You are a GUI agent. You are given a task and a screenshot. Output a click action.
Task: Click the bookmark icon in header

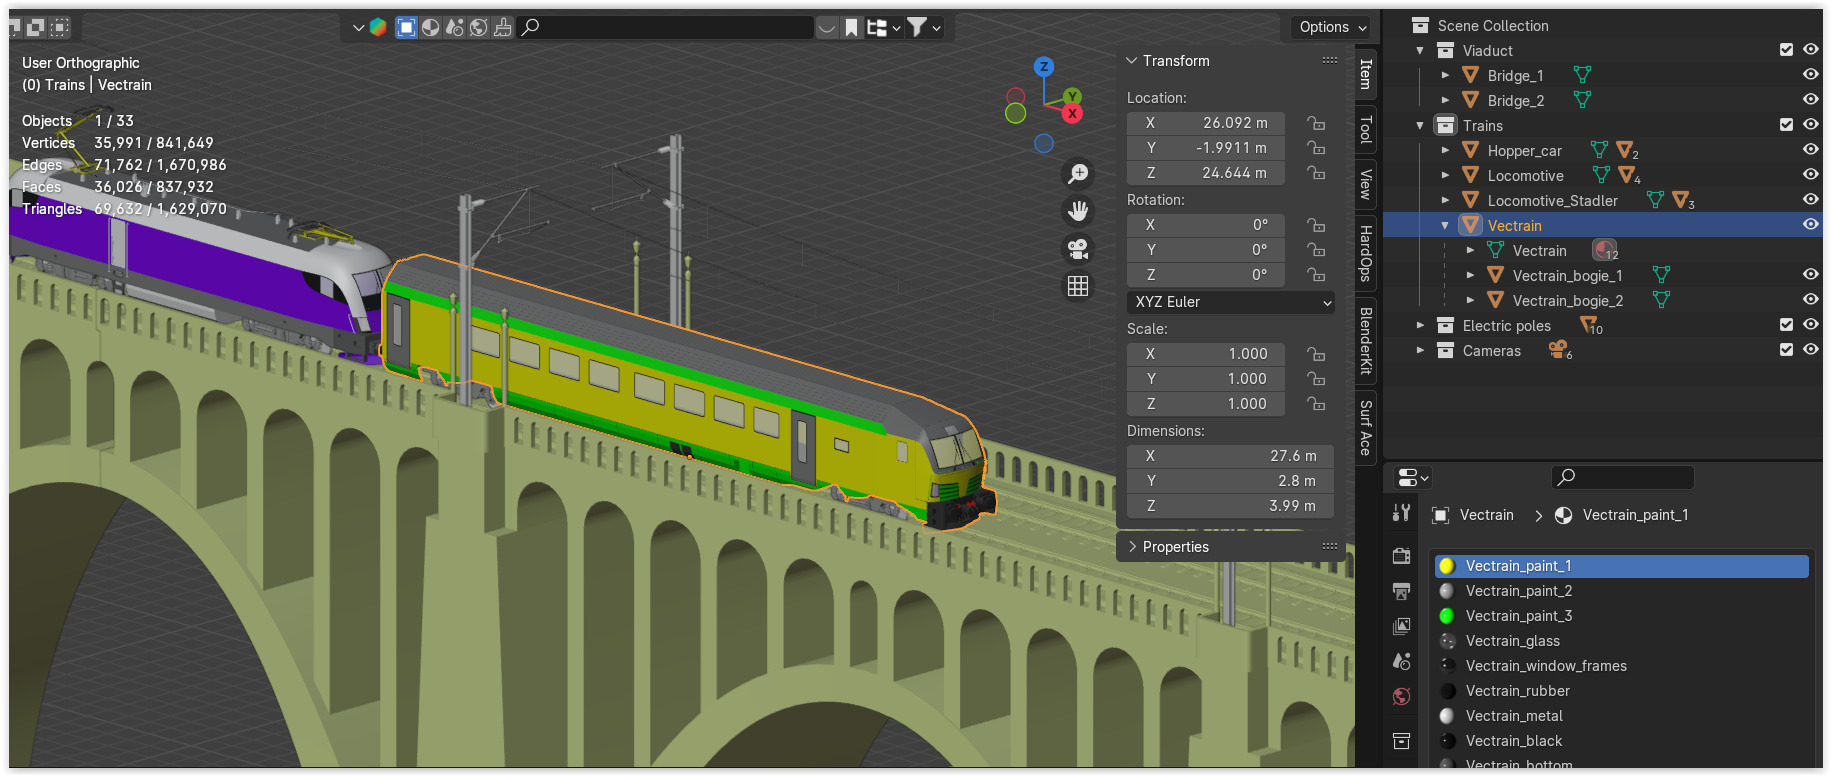pyautogui.click(x=852, y=27)
